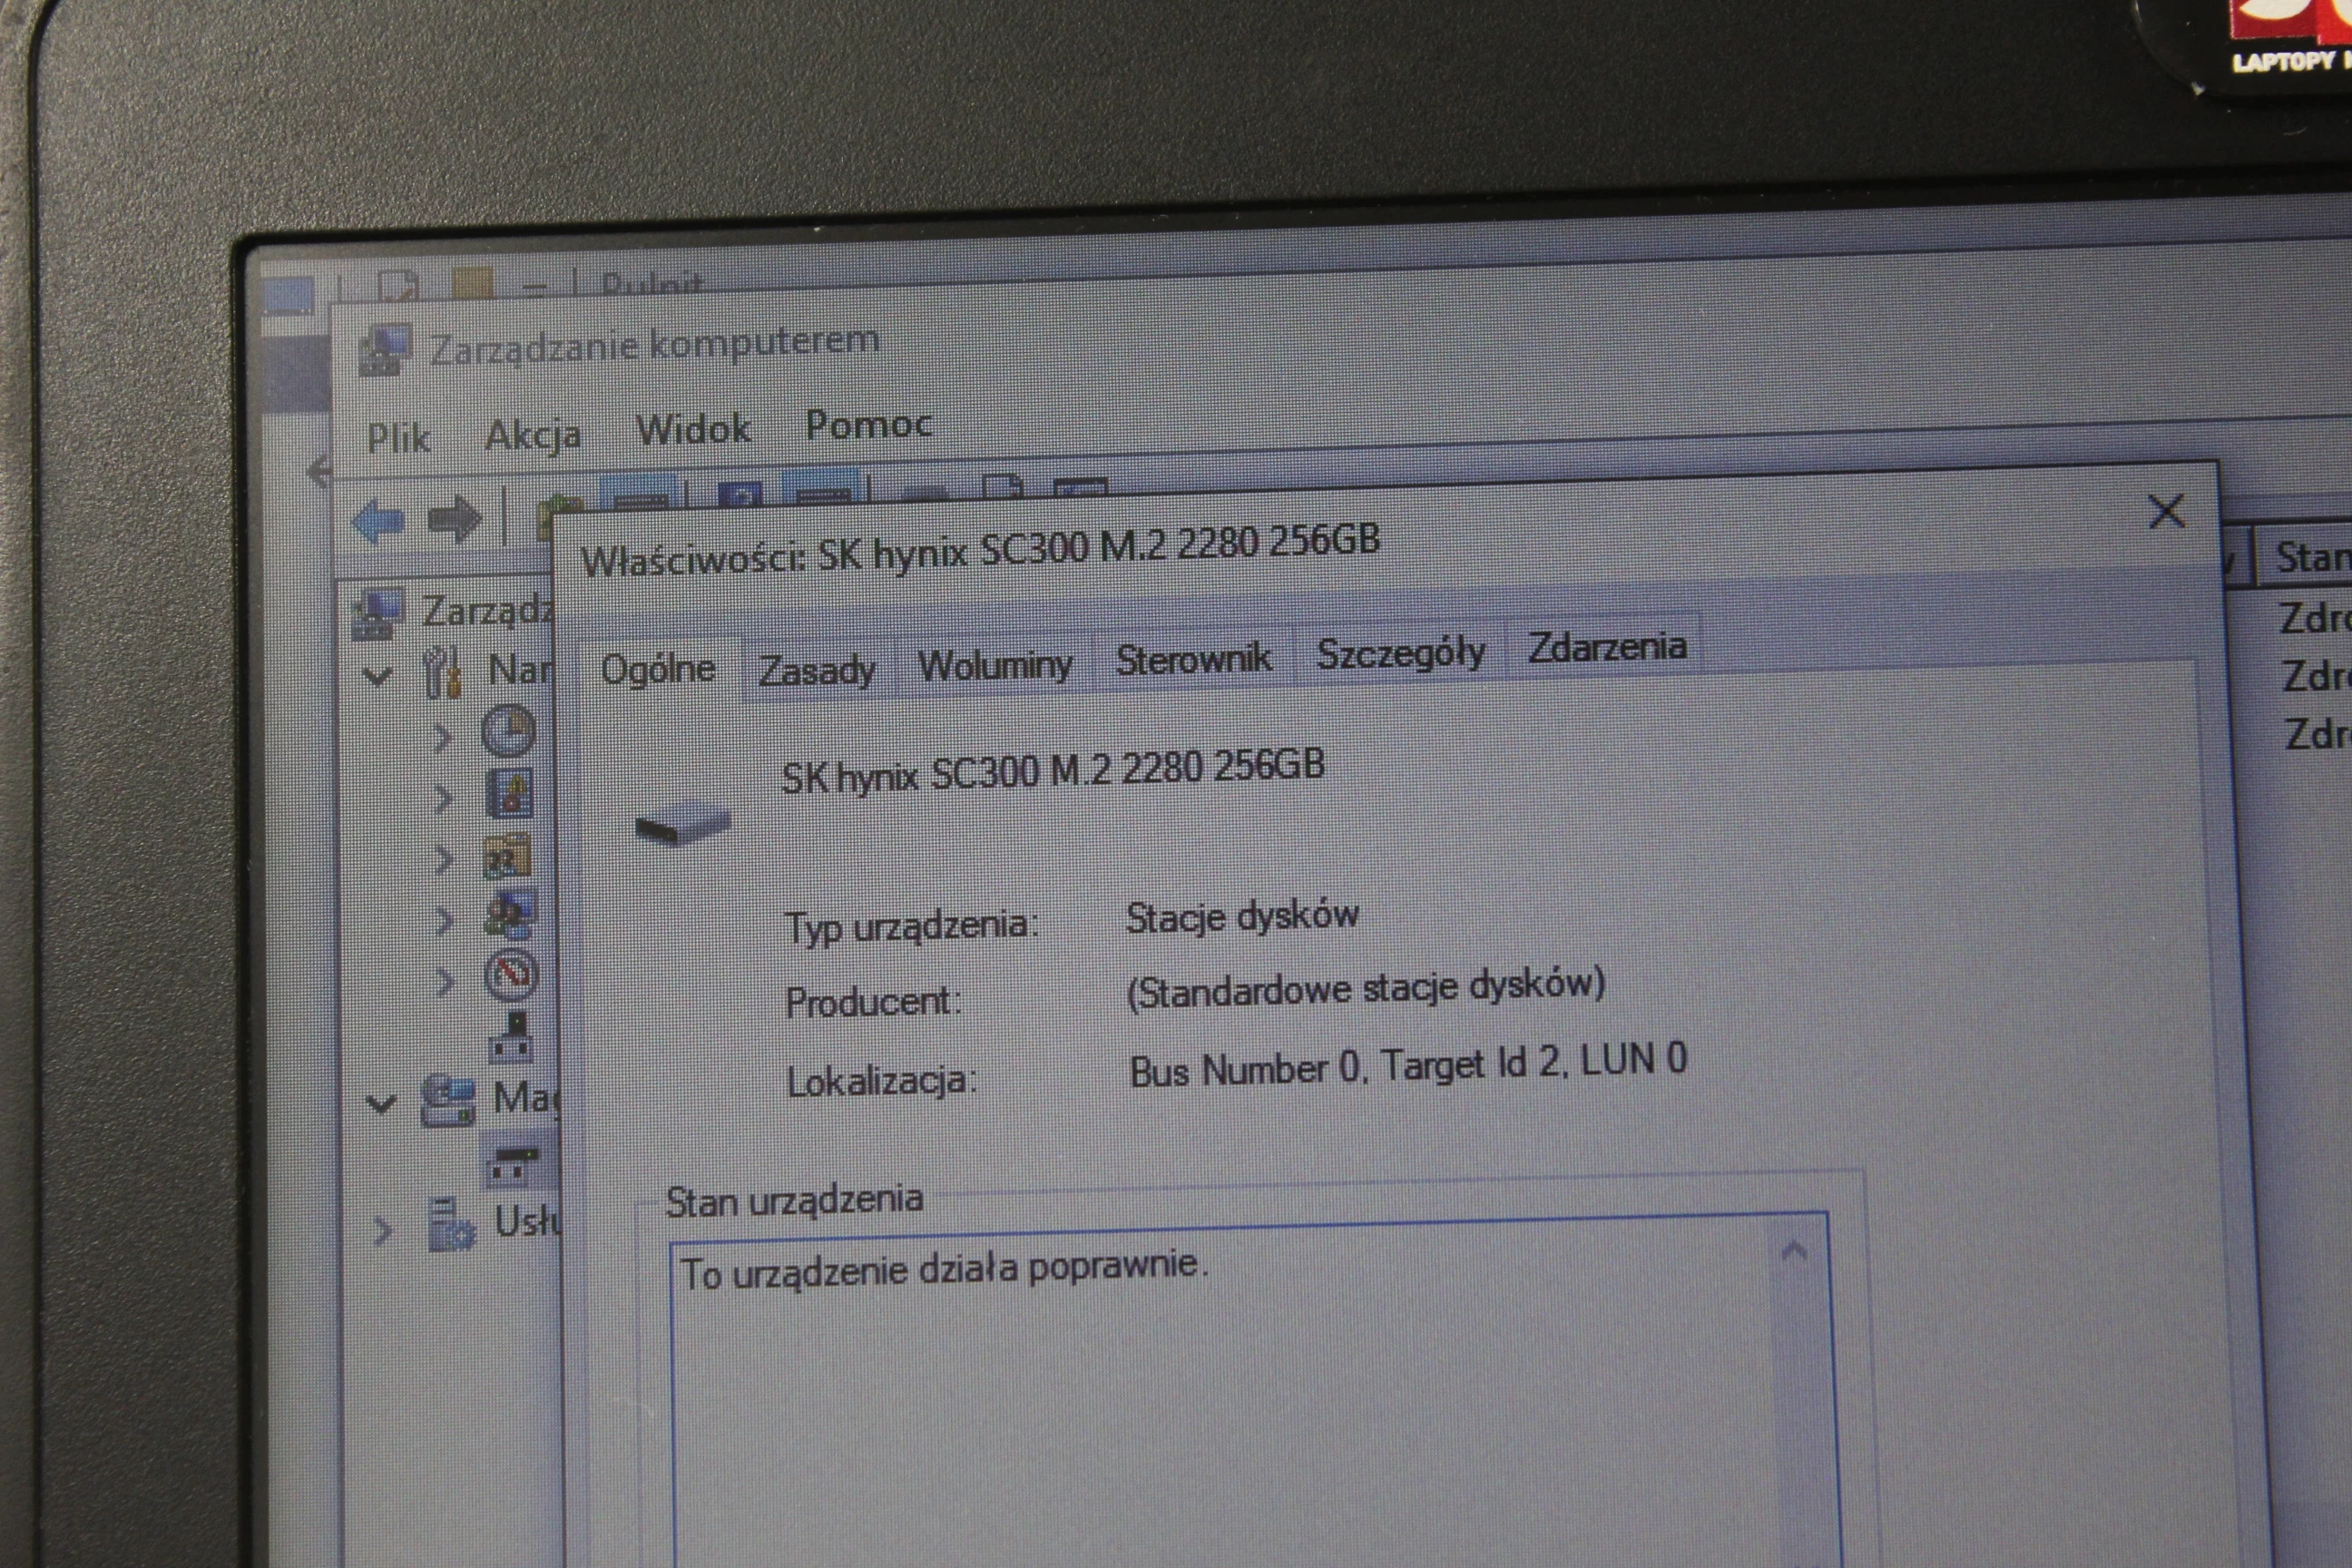Open the Plik menu
The image size is (2352, 1568).
pyautogui.click(x=399, y=438)
